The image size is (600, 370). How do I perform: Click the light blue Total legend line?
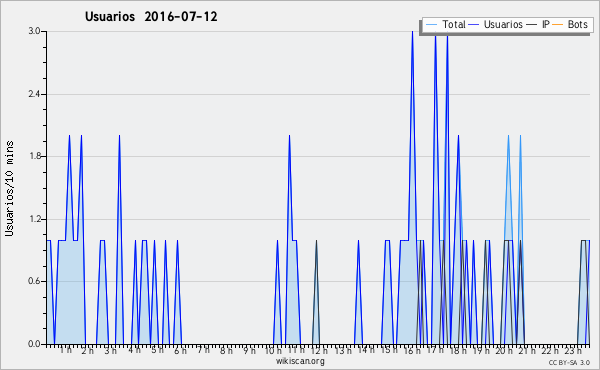tap(431, 25)
